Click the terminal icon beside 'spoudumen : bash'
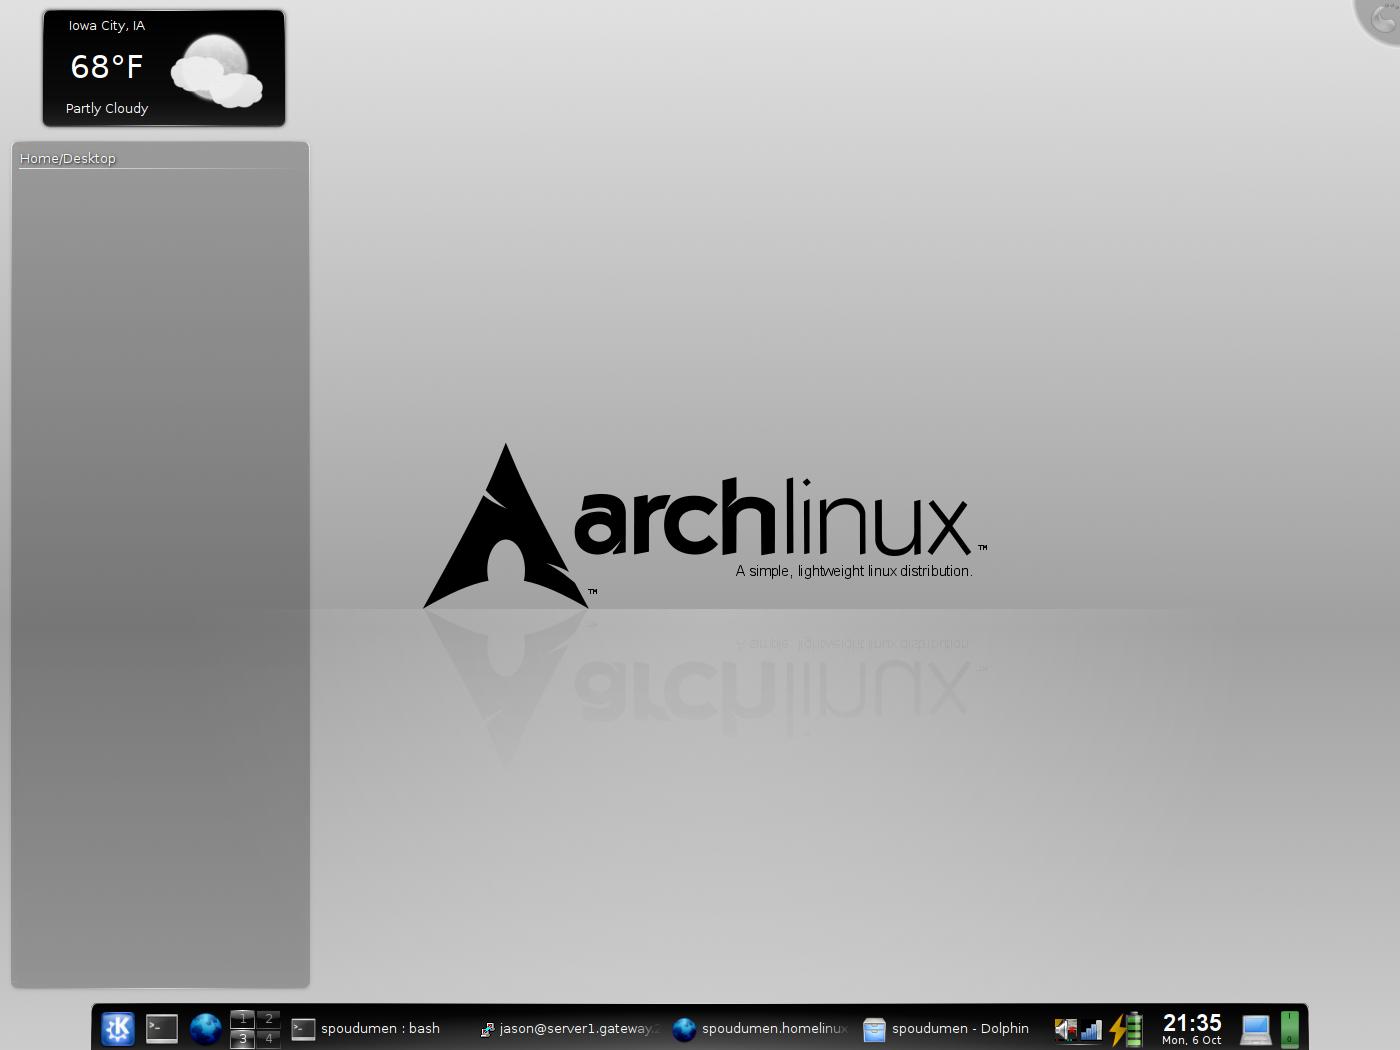 [303, 1029]
